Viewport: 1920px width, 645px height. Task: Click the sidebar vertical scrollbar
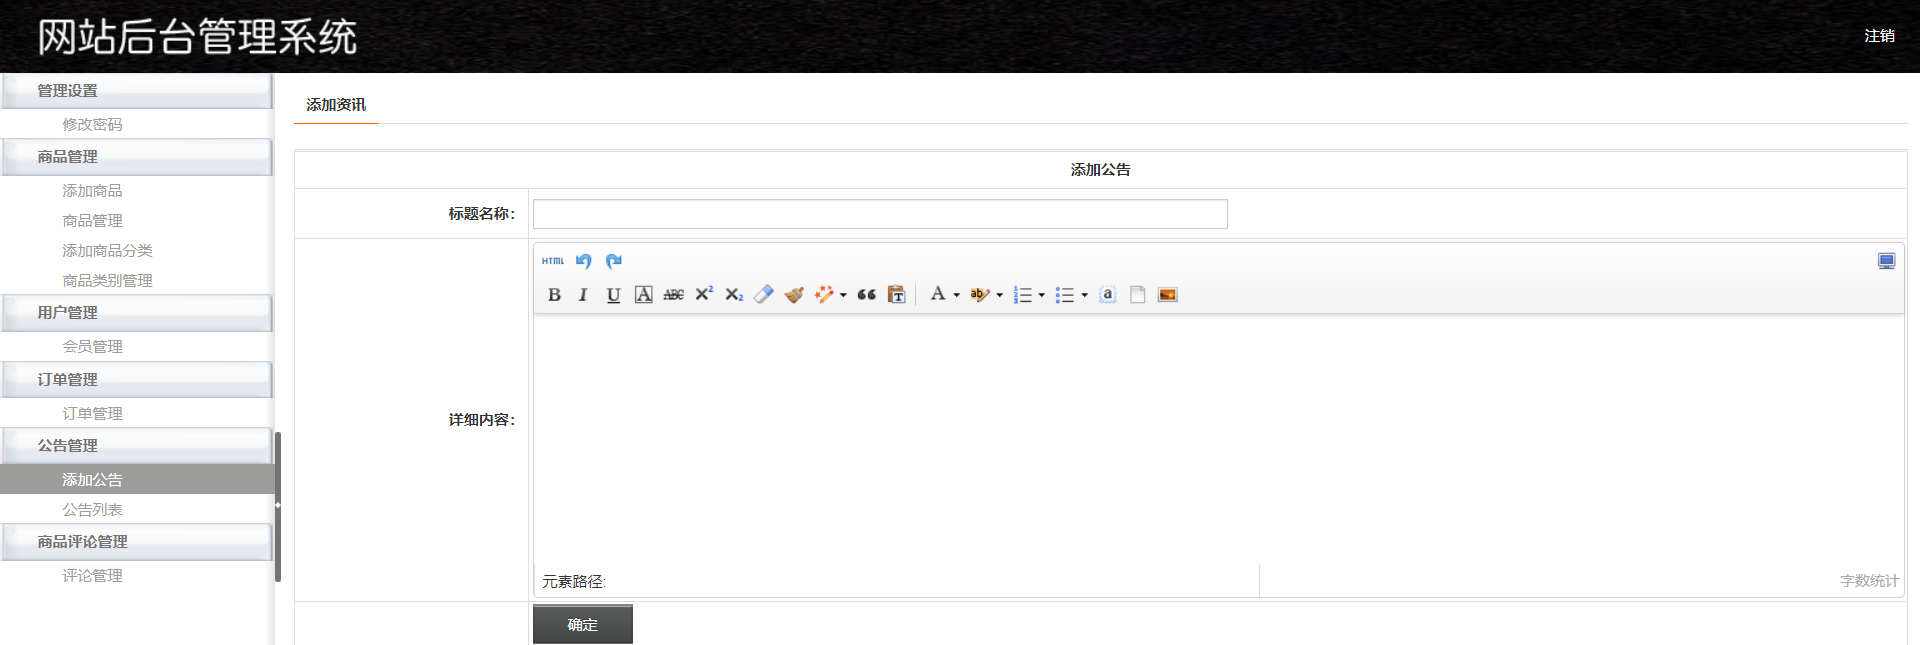click(x=278, y=506)
